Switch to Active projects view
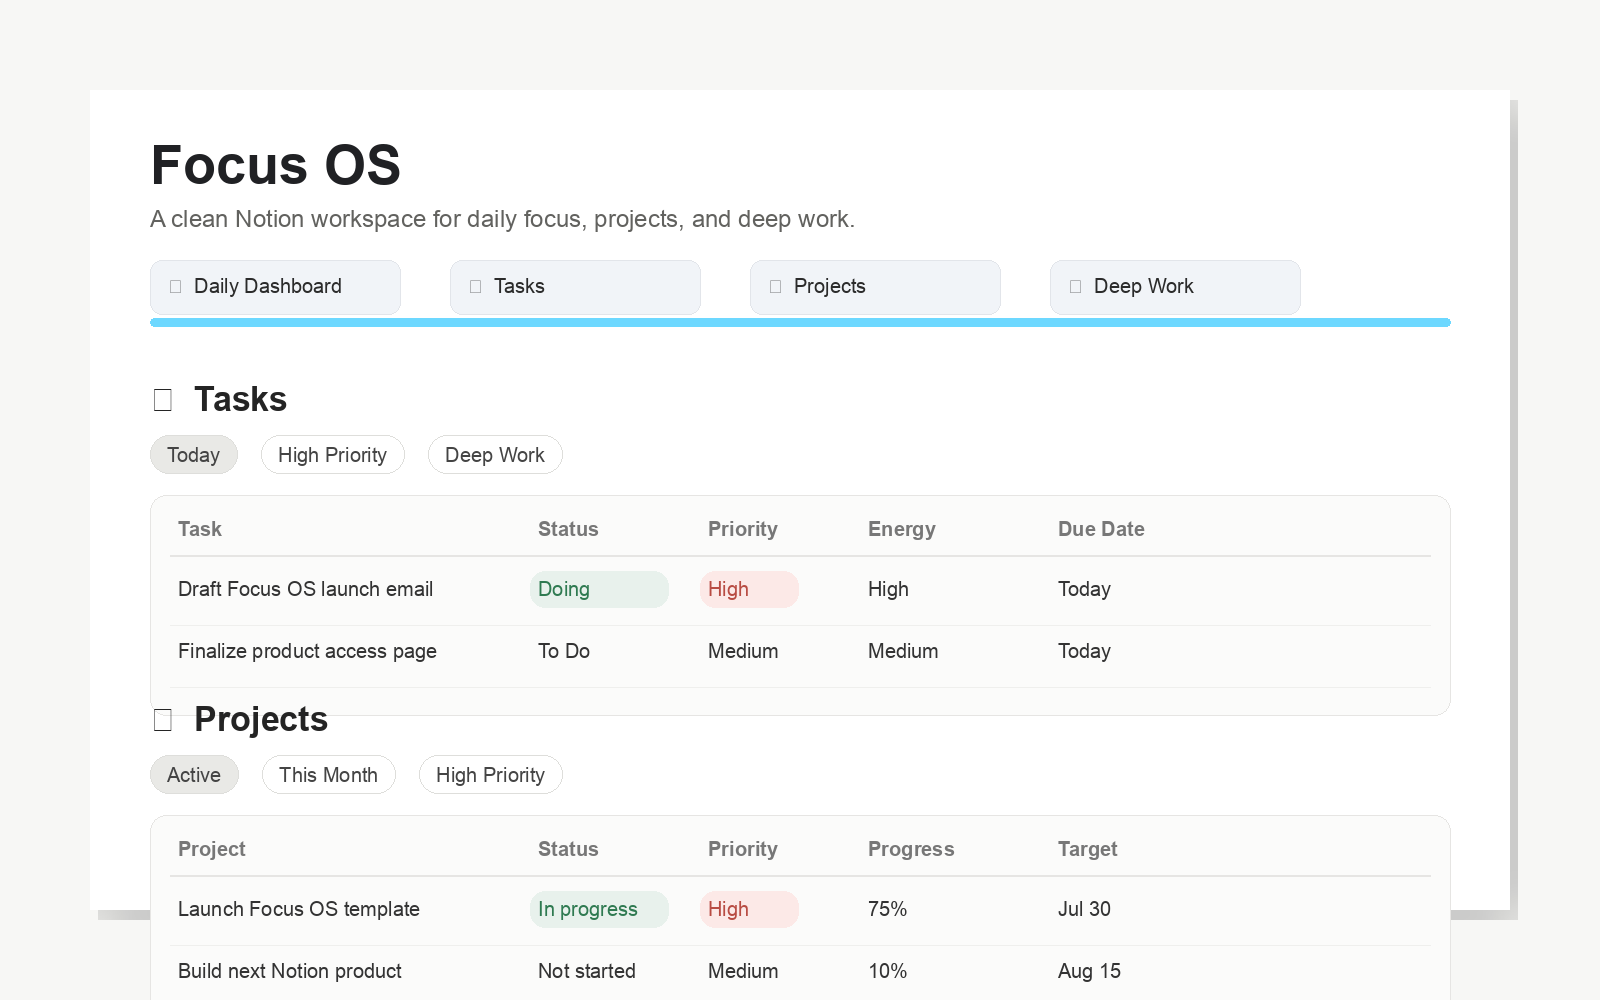 (x=194, y=775)
